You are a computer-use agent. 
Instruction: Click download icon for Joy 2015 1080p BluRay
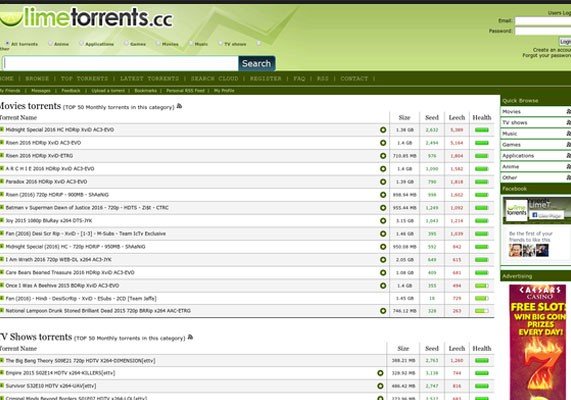click(x=383, y=221)
